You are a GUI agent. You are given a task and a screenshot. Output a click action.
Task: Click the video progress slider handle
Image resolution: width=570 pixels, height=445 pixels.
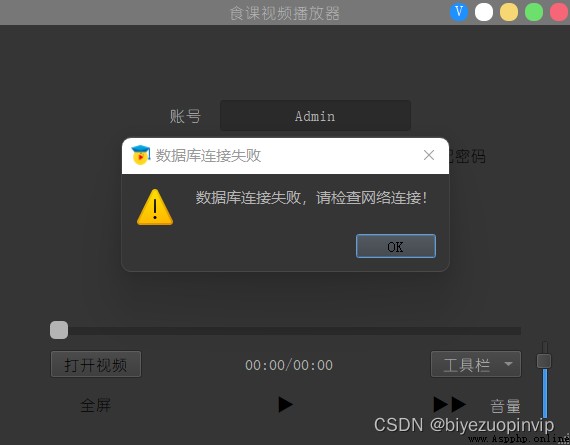tap(59, 330)
